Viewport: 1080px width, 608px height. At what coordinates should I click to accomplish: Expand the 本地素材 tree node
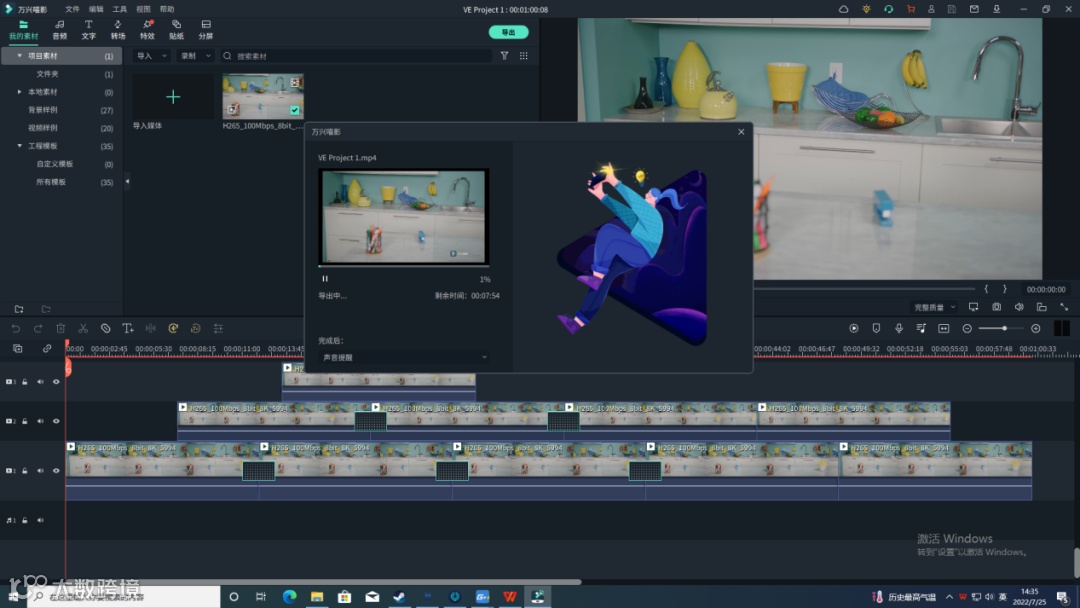pyautogui.click(x=19, y=92)
